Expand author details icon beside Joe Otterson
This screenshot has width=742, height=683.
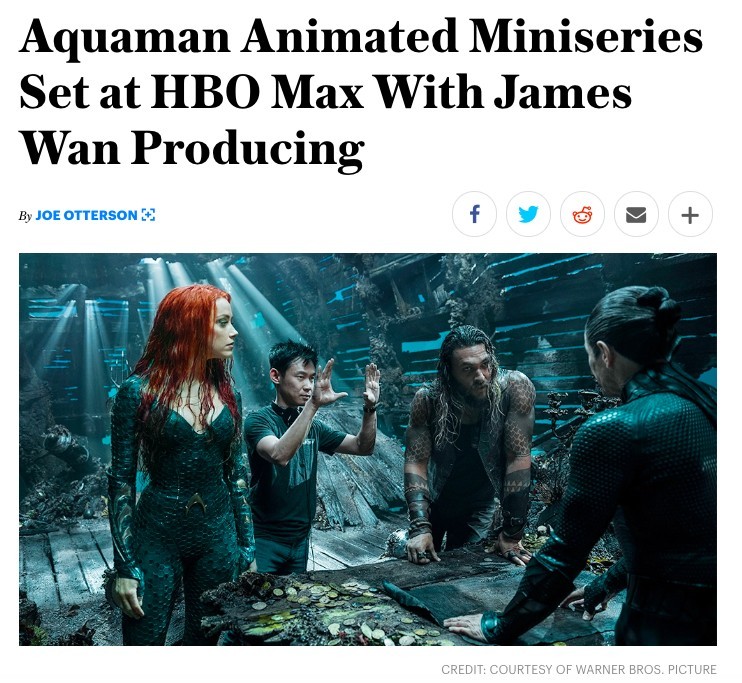tap(149, 215)
